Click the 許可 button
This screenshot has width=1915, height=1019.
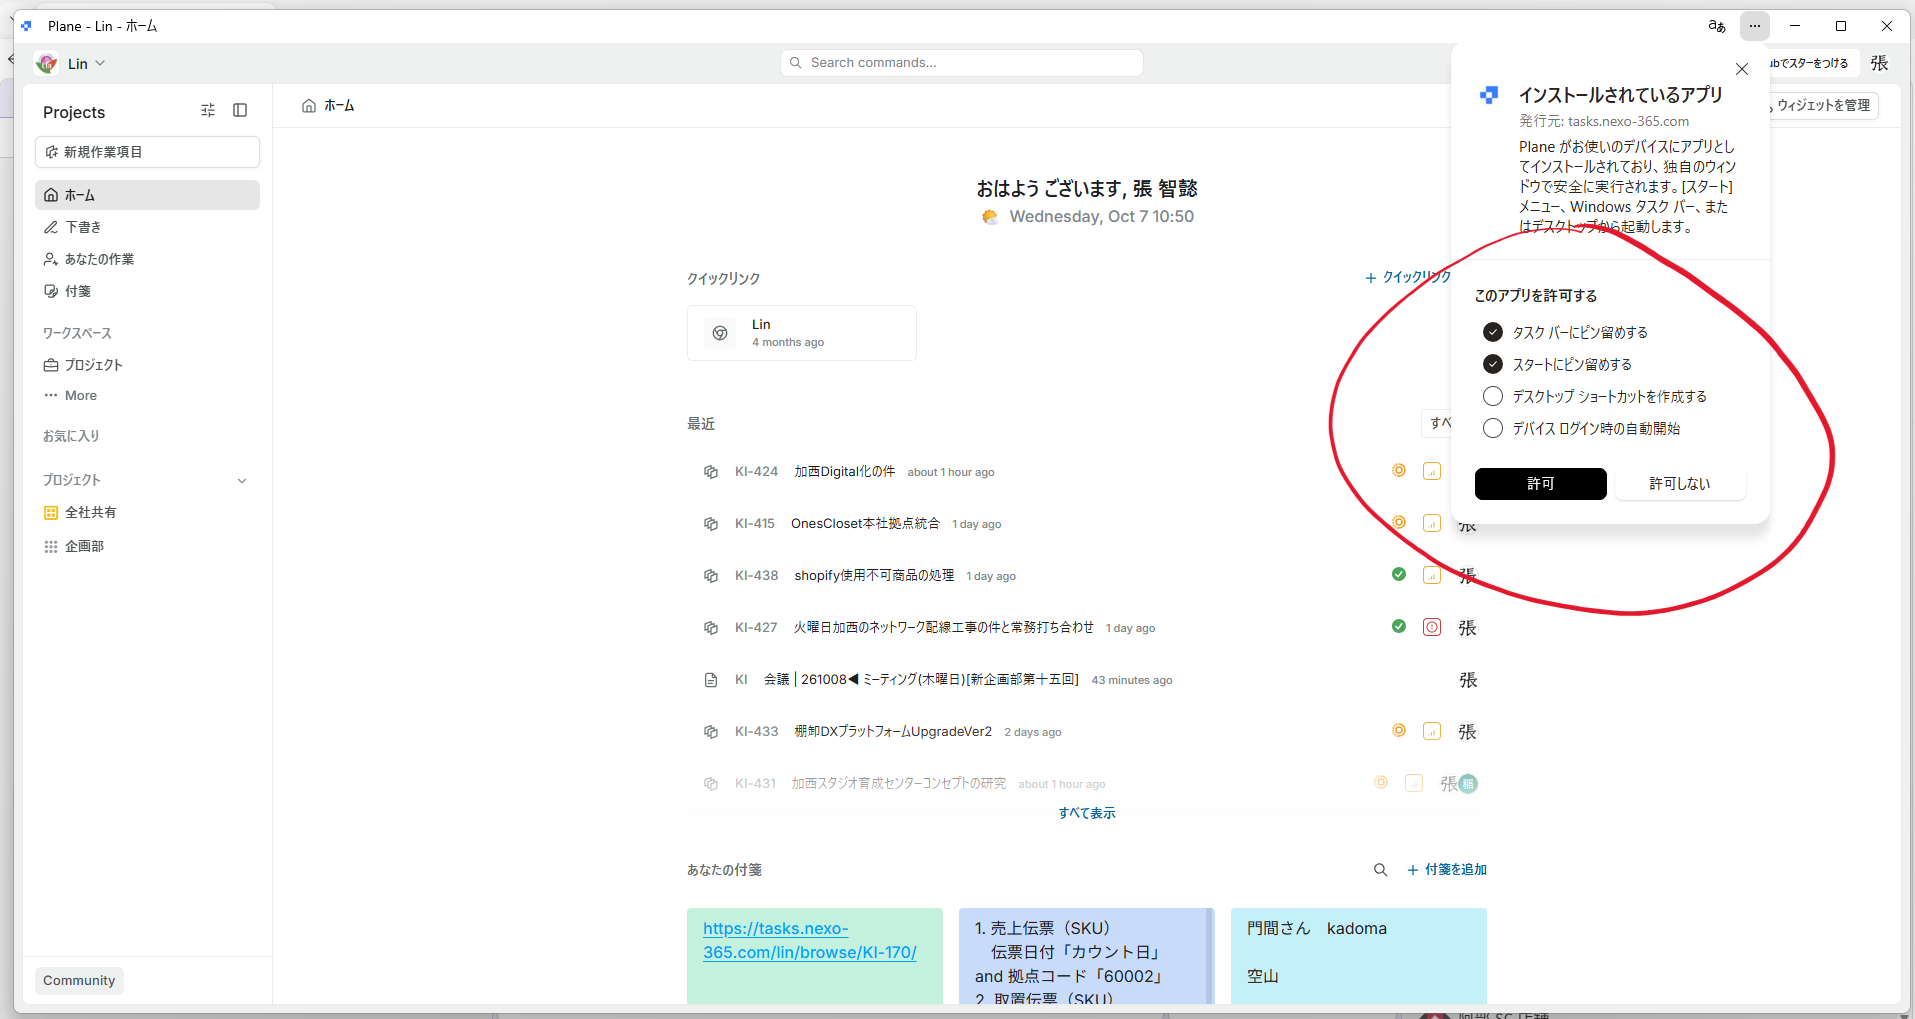pos(1540,484)
